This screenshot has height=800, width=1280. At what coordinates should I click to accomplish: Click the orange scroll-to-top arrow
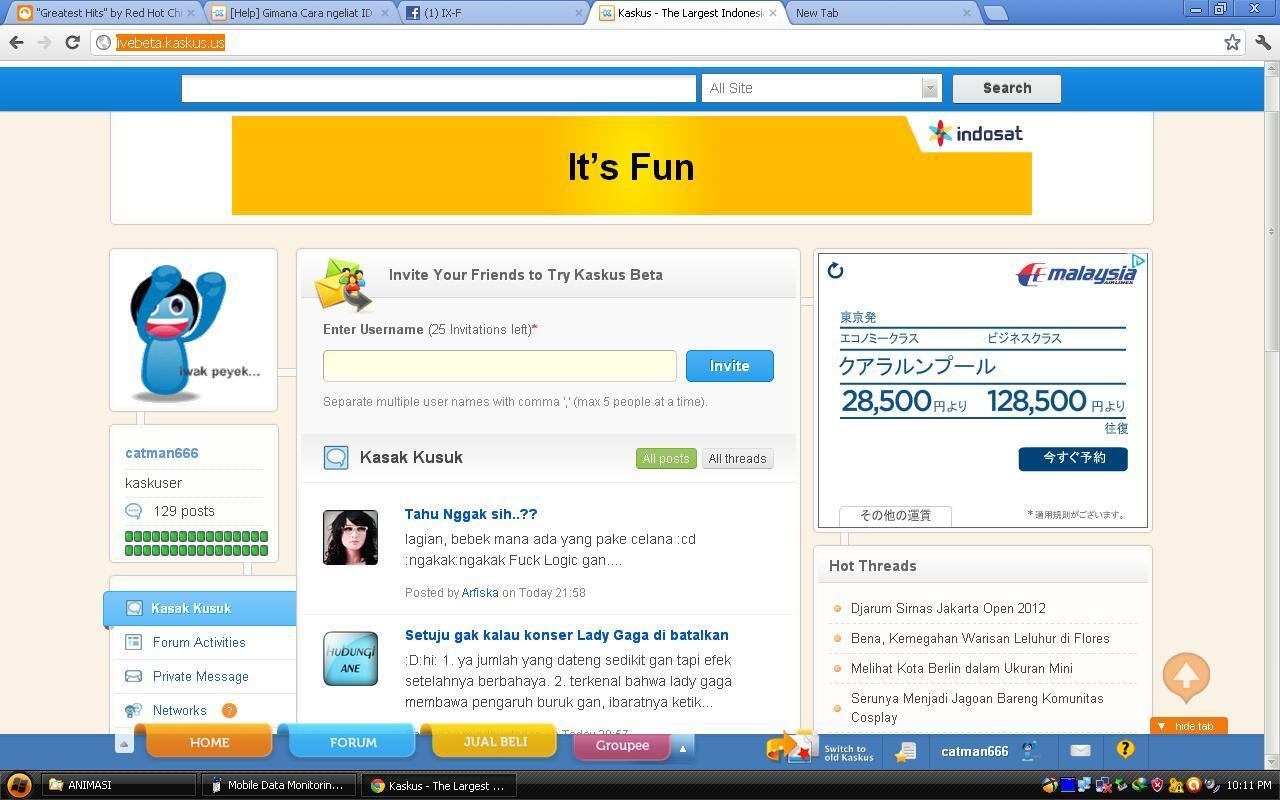1186,678
